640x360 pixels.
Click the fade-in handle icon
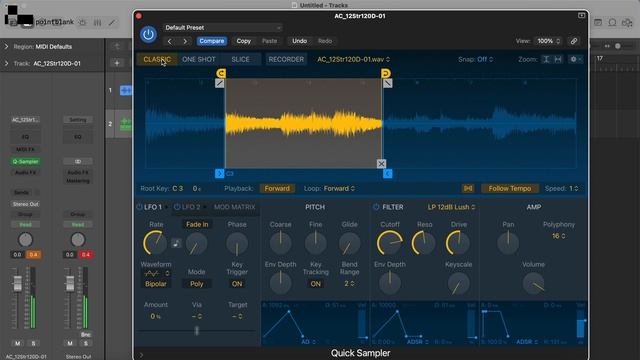coord(220,83)
